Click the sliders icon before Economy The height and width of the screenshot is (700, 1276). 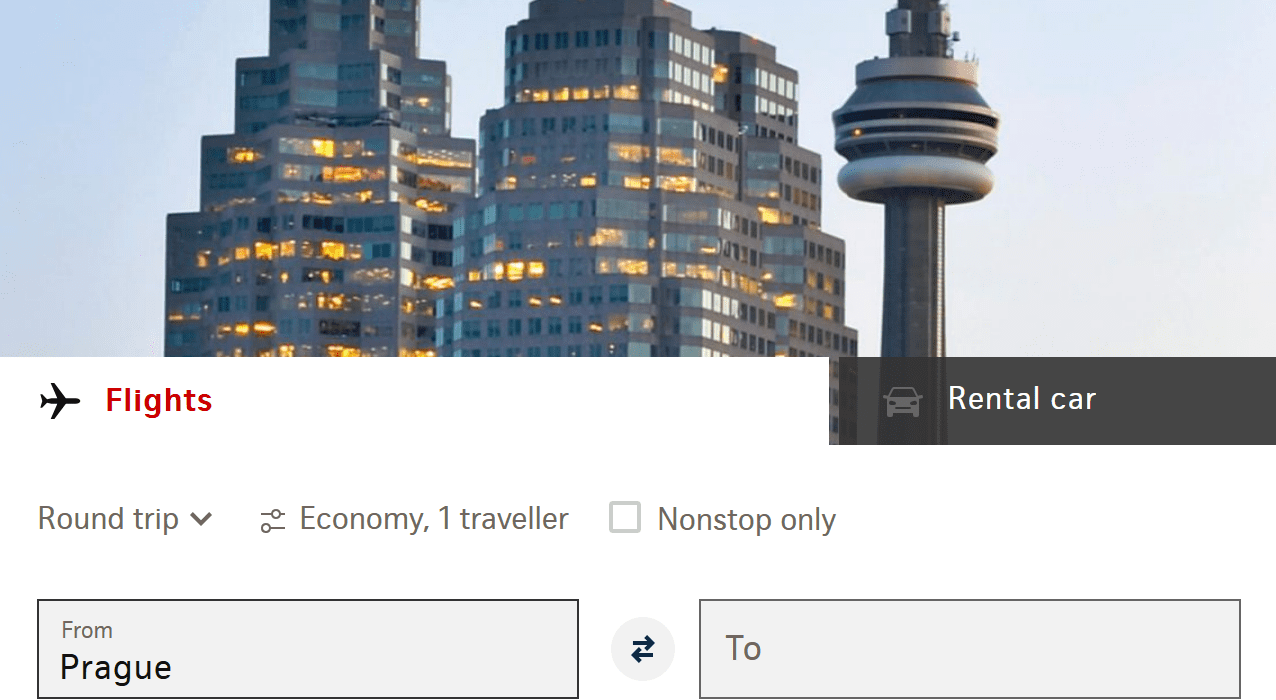tap(273, 520)
